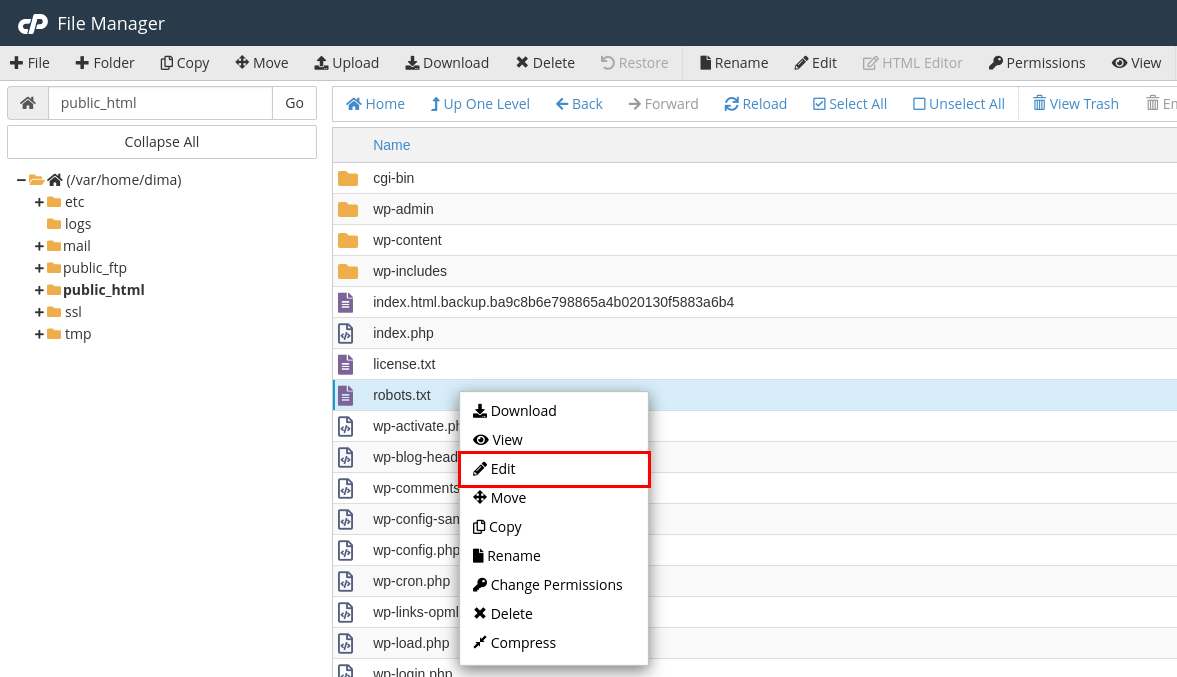1177x677 pixels.
Task: Click the robots.txt file icon
Action: (x=345, y=395)
